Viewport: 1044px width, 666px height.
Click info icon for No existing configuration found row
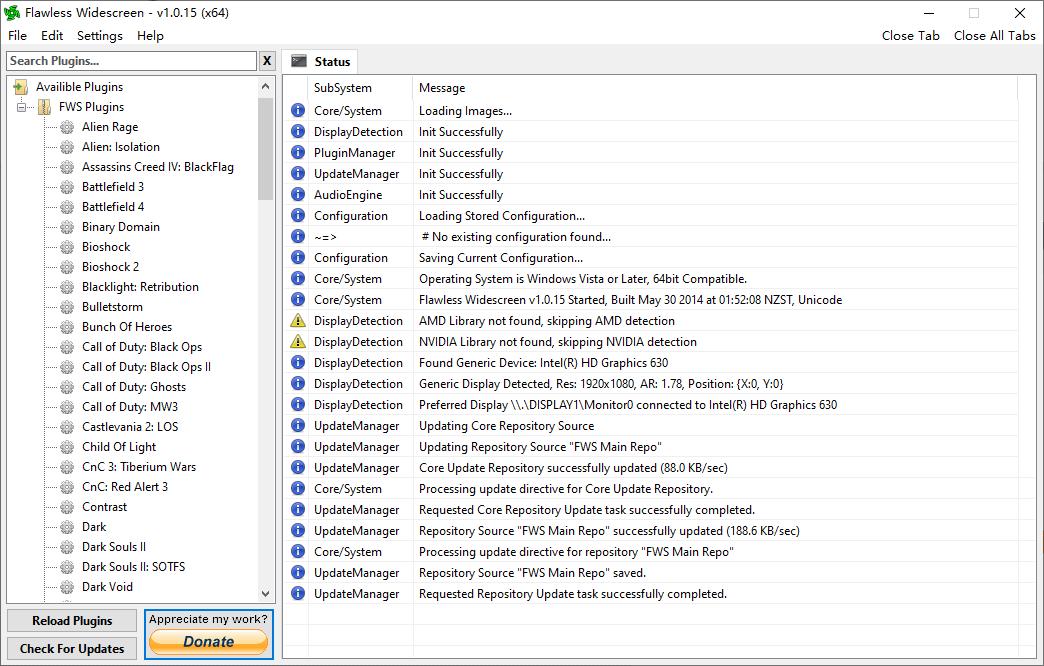[298, 236]
